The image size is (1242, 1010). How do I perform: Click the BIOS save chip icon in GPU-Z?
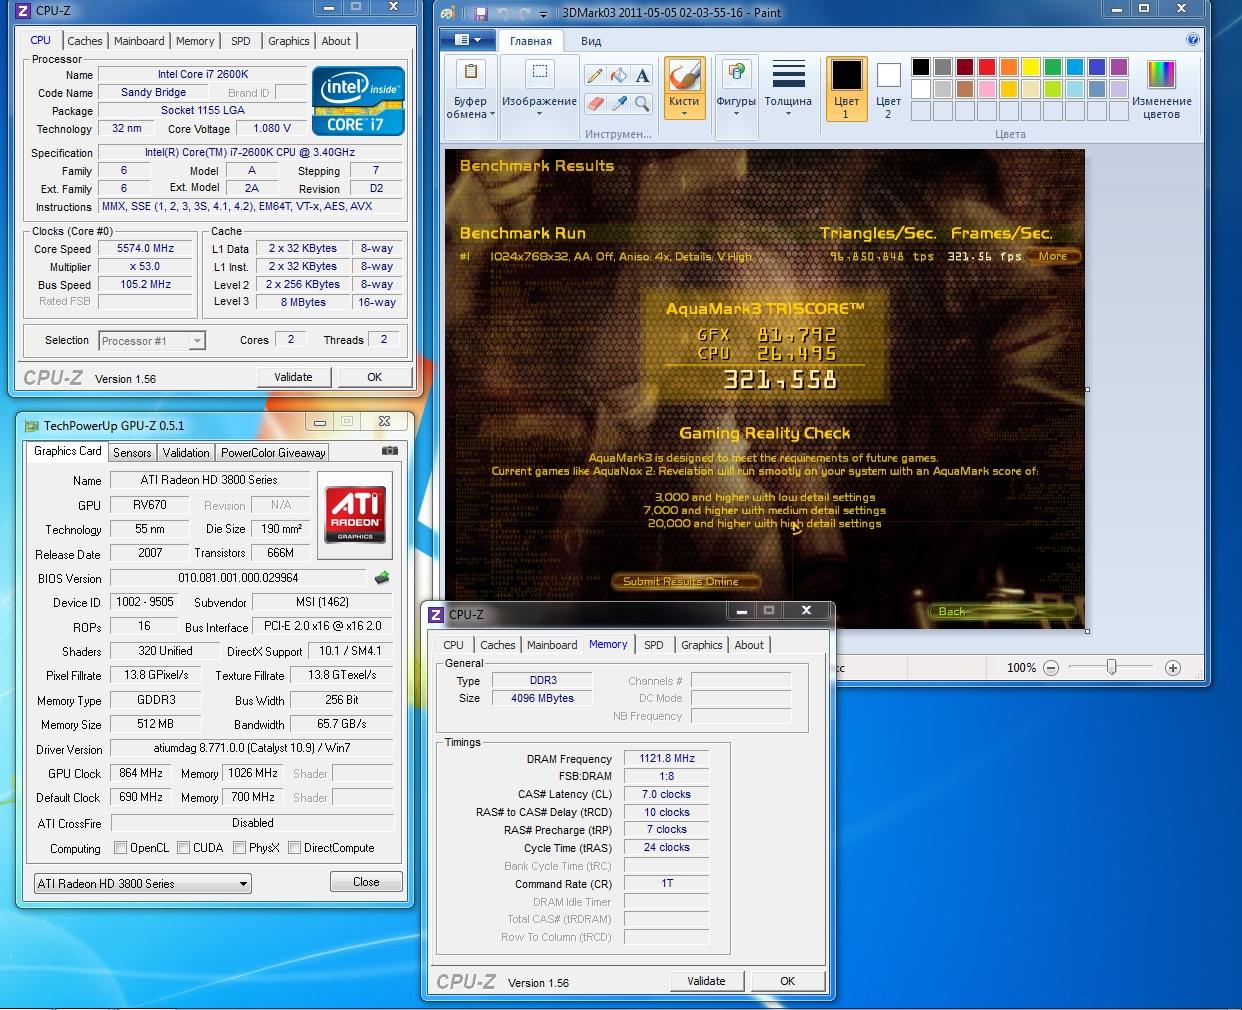[x=381, y=577]
